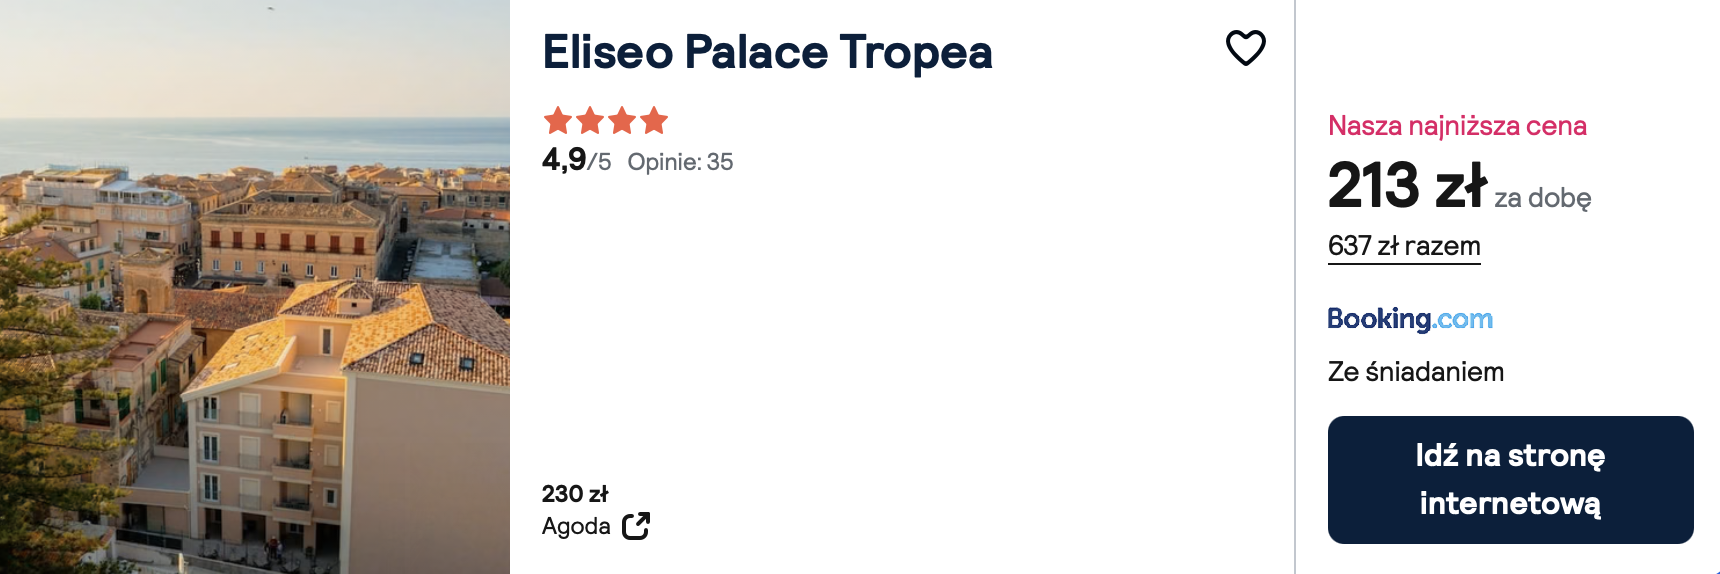Open the Agoda offer link
The image size is (1720, 574).
(576, 526)
